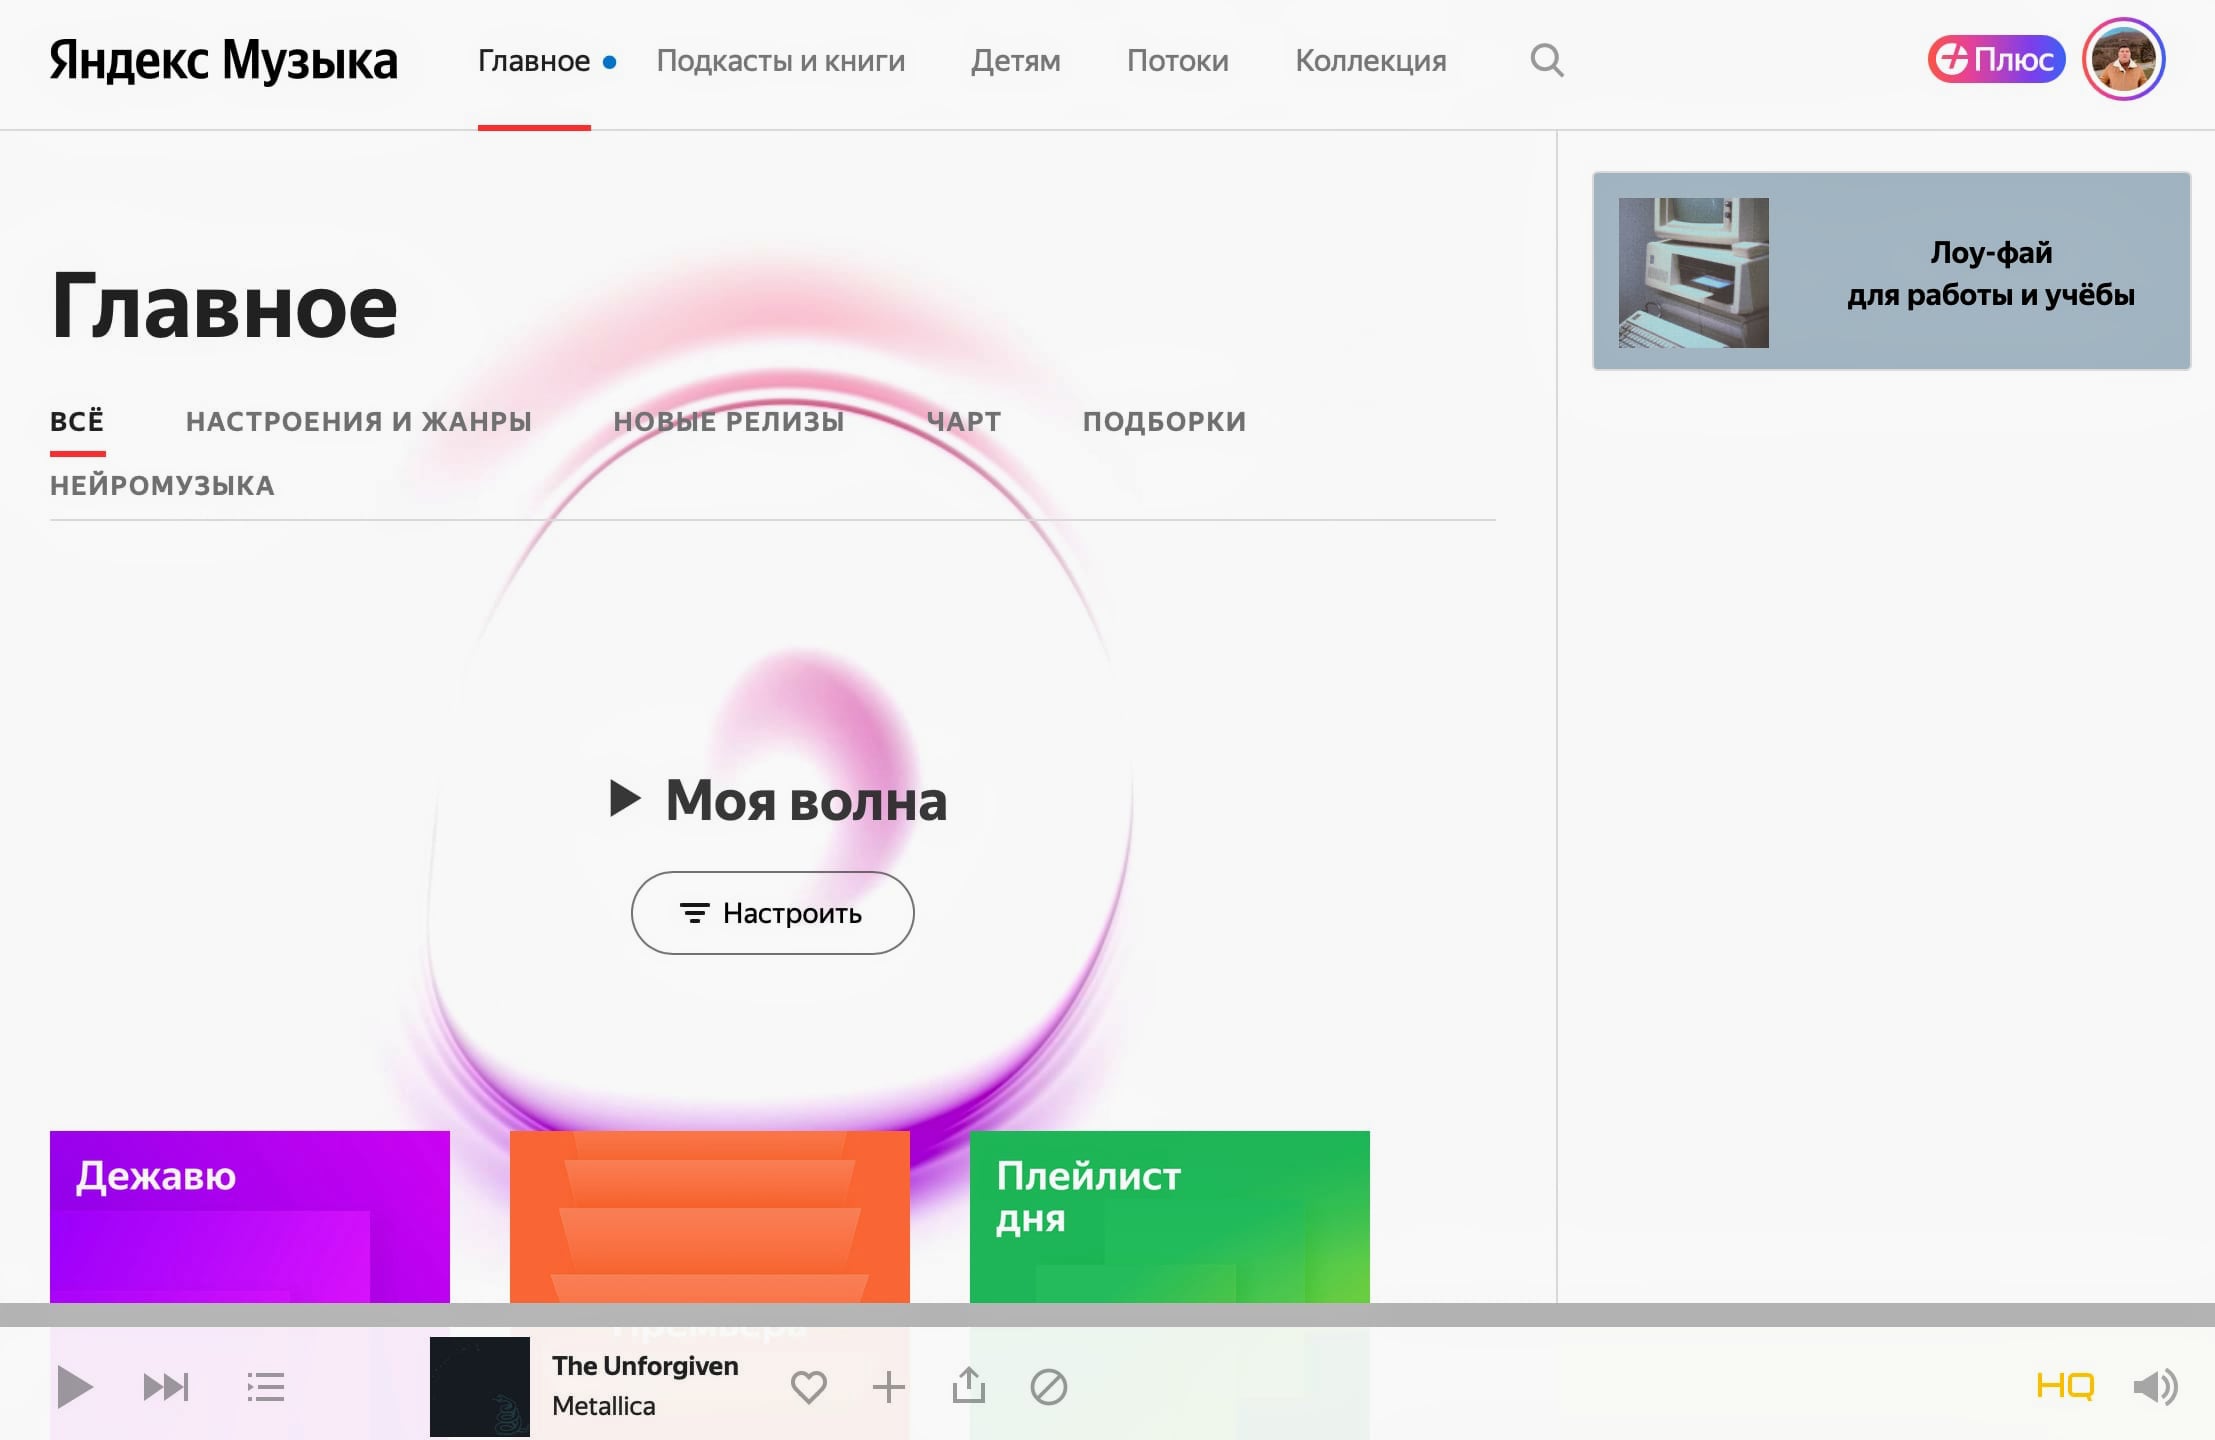
Task: Open the Плюс subscription badge
Action: (x=1996, y=60)
